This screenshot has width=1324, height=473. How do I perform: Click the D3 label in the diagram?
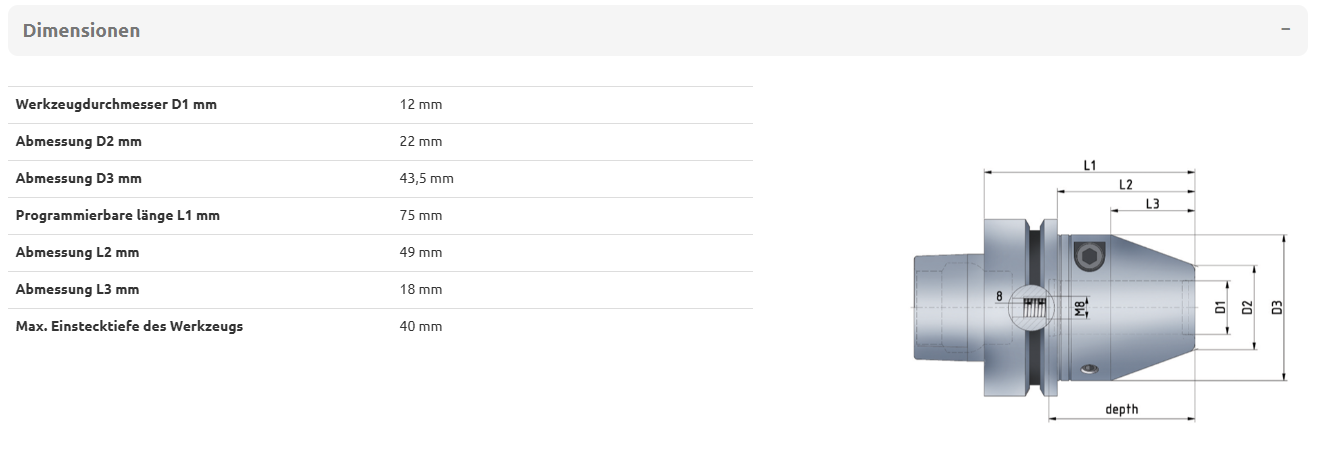coord(1277,308)
